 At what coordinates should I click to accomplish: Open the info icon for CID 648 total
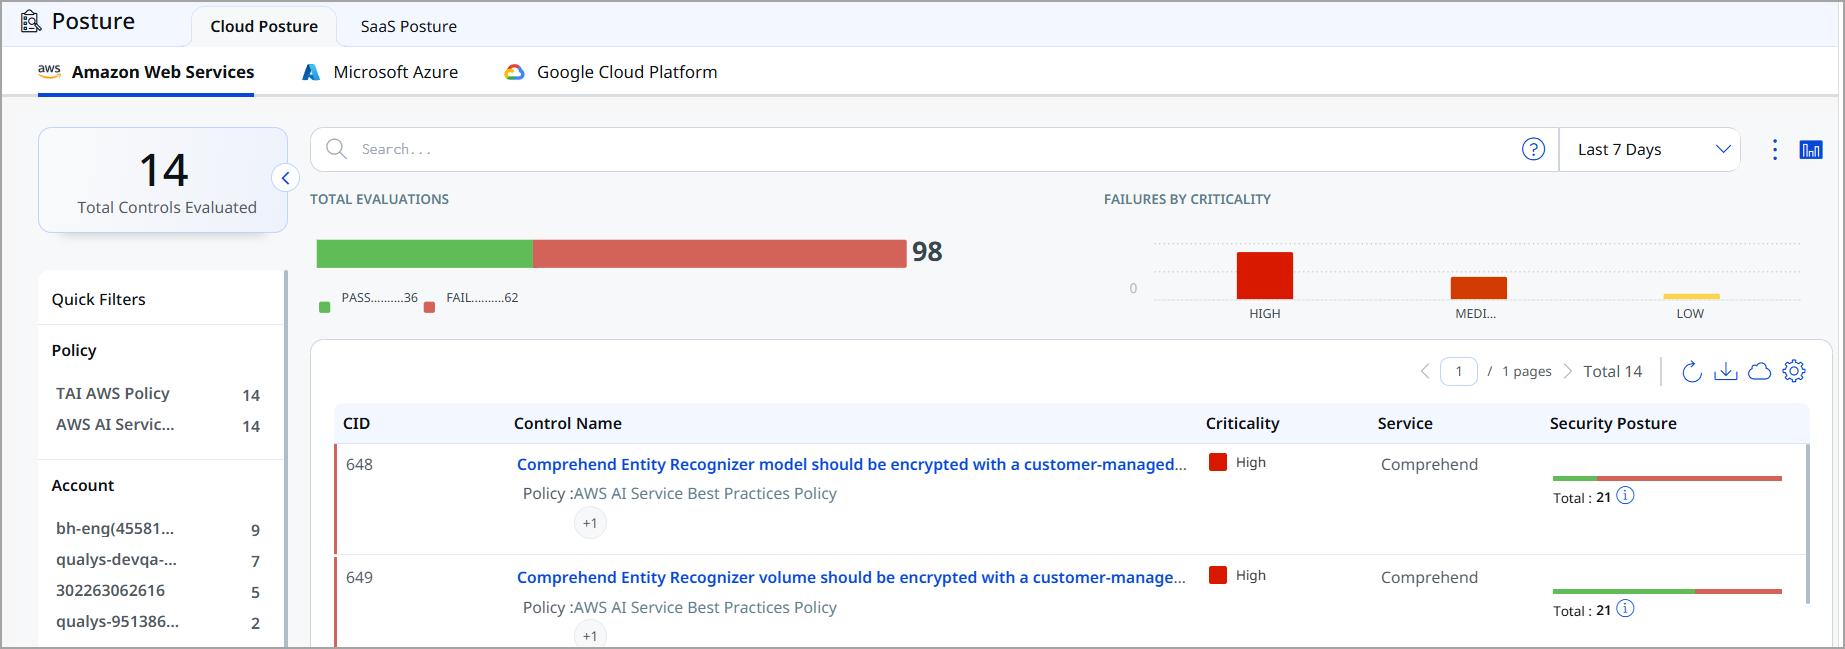tap(1626, 496)
